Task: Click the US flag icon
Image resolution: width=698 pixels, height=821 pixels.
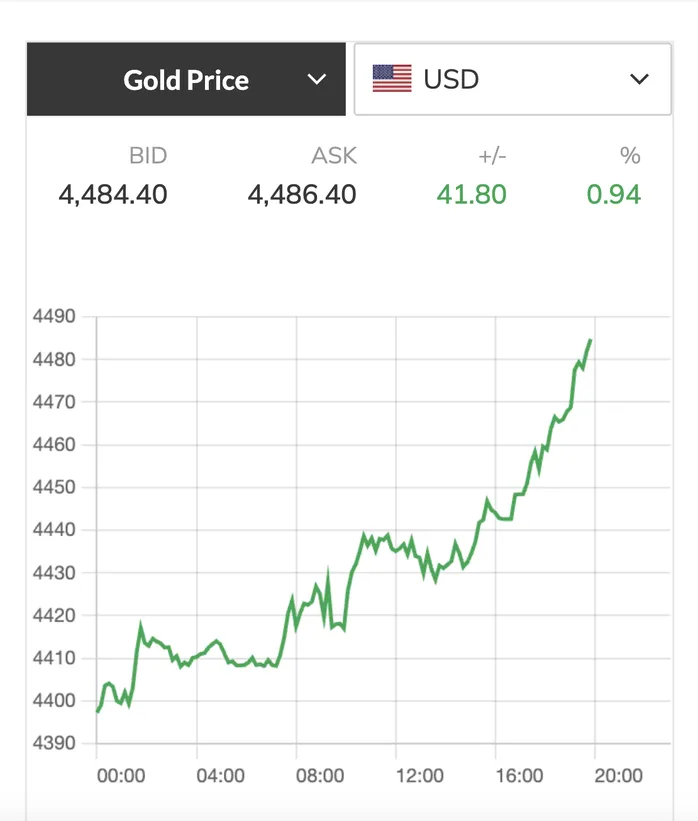Action: pos(392,79)
